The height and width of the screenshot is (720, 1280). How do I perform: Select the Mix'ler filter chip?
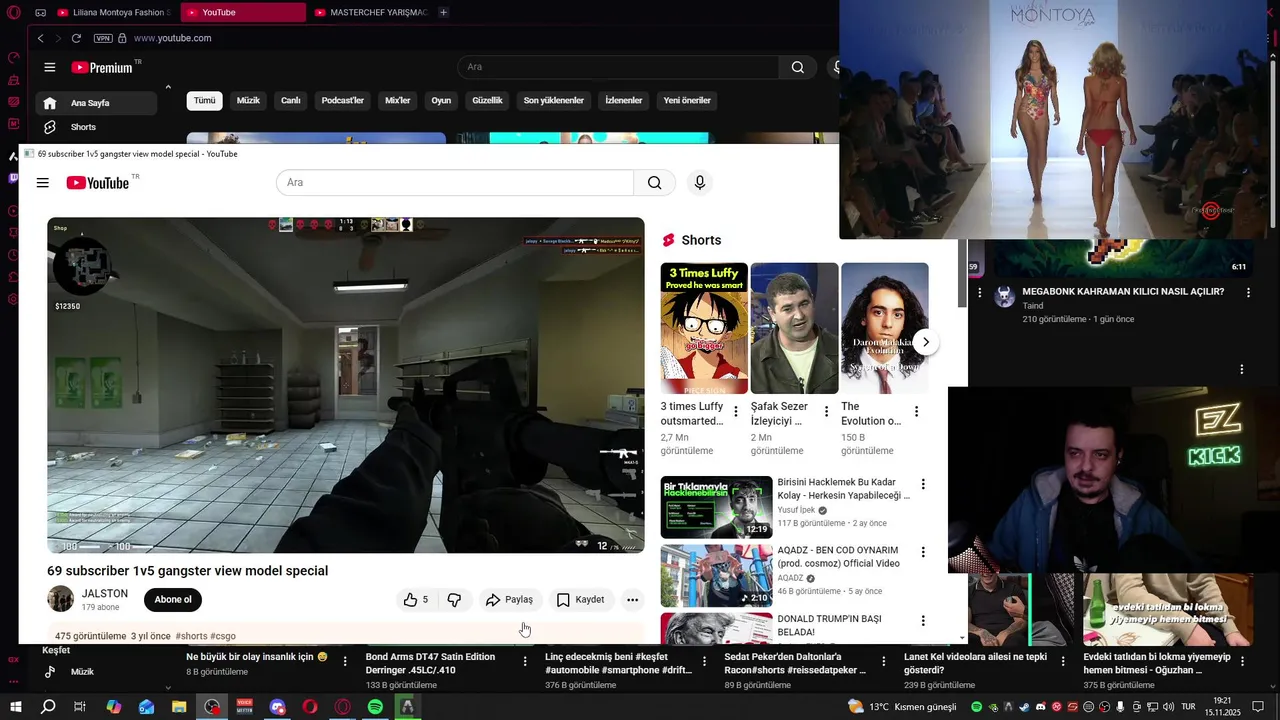(398, 100)
